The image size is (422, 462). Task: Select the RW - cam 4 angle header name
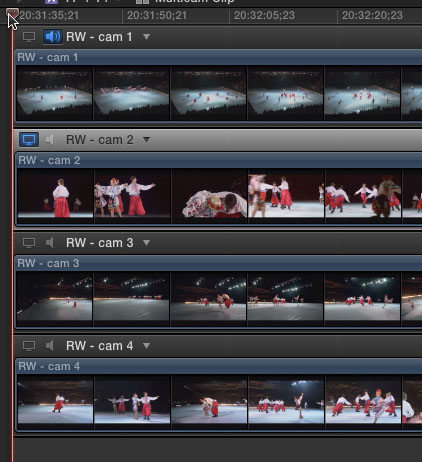[x=99, y=346]
